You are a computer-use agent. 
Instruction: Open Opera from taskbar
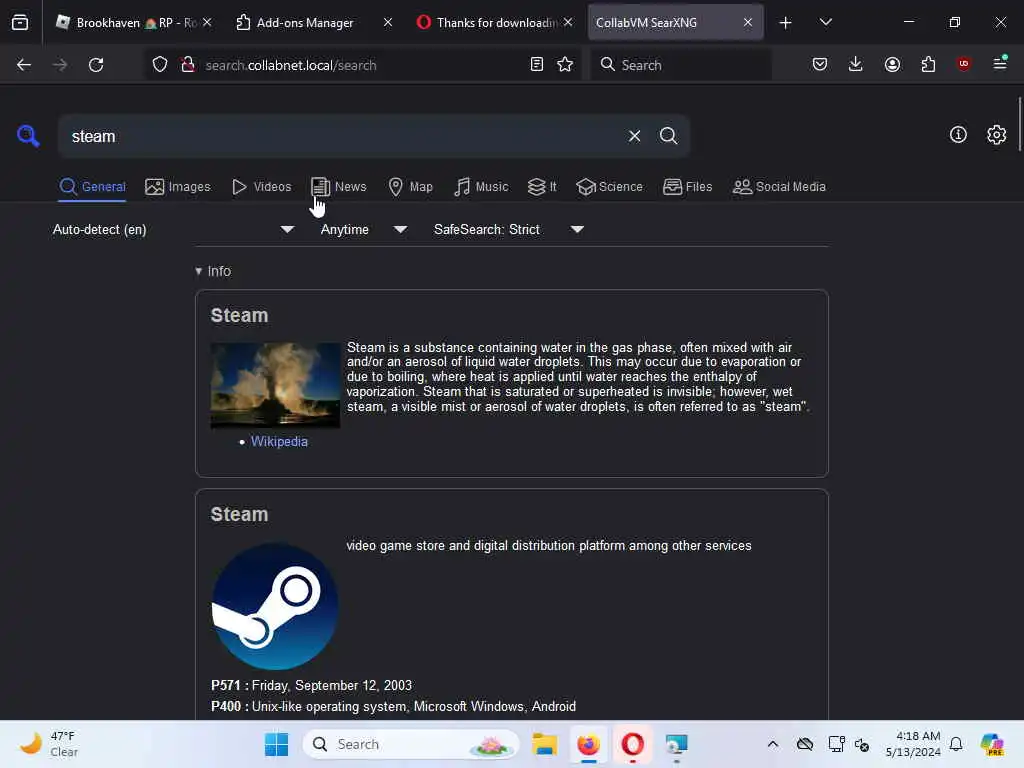pyautogui.click(x=632, y=744)
